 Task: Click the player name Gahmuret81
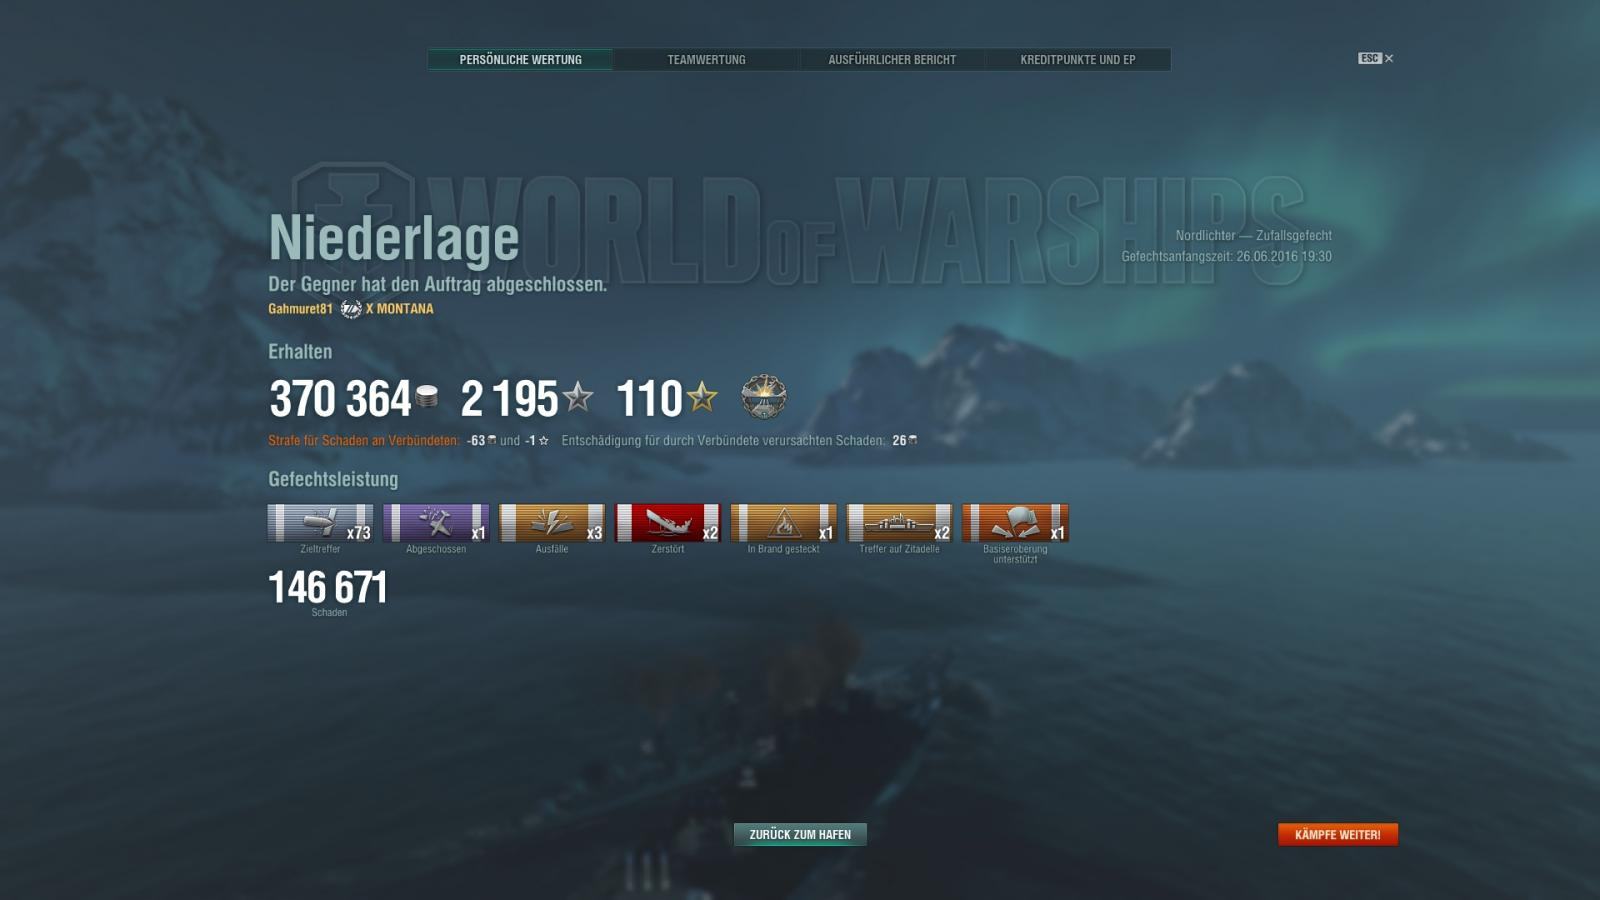click(x=300, y=309)
